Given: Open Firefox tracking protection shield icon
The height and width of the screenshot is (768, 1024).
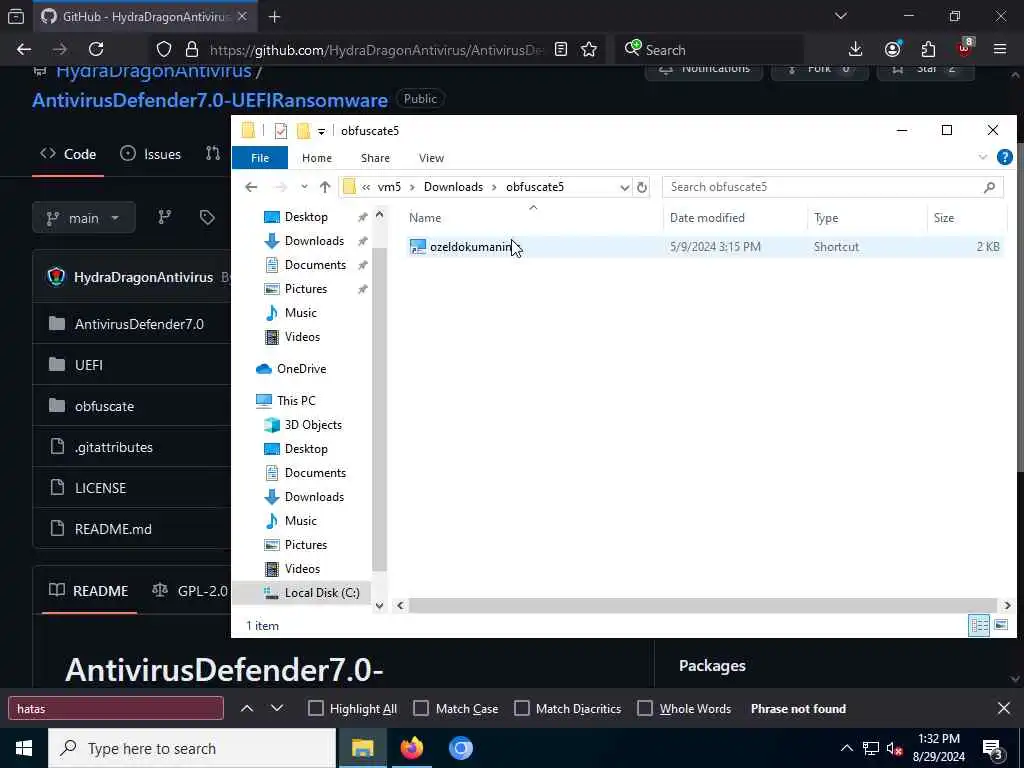Looking at the screenshot, I should 164,50.
